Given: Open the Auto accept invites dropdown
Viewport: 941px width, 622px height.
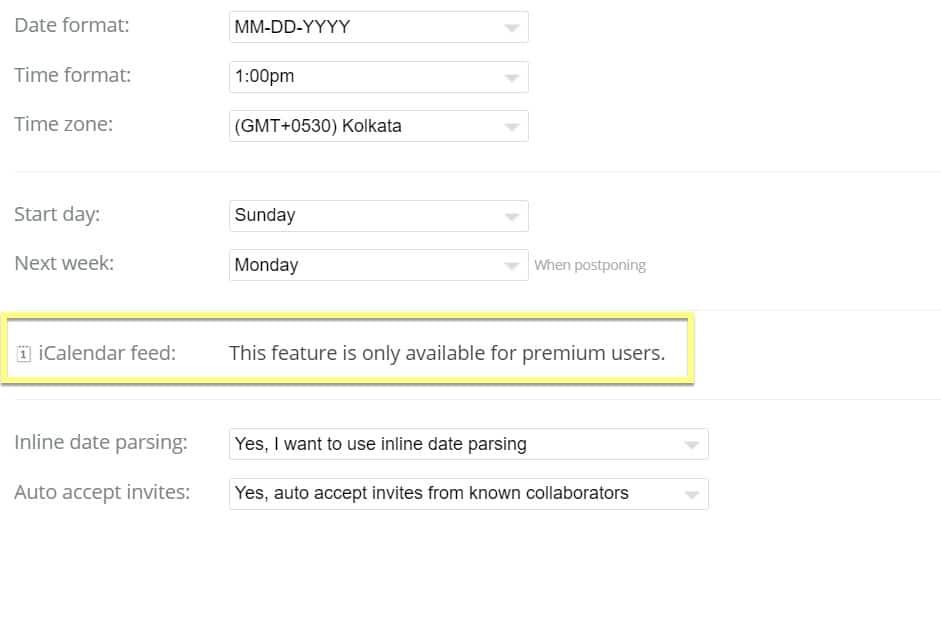Looking at the screenshot, I should 469,494.
